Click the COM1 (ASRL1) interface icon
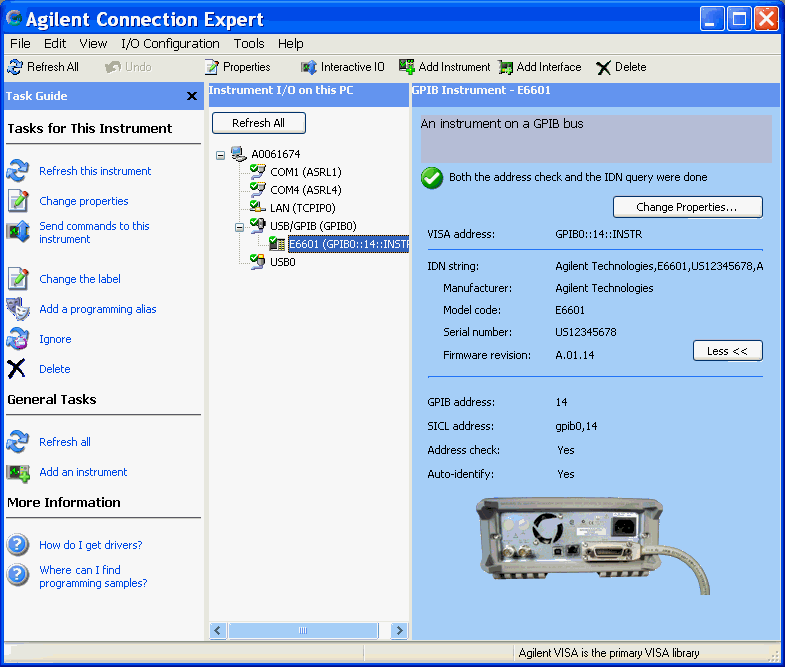Image resolution: width=785 pixels, height=667 pixels. pyautogui.click(x=257, y=172)
